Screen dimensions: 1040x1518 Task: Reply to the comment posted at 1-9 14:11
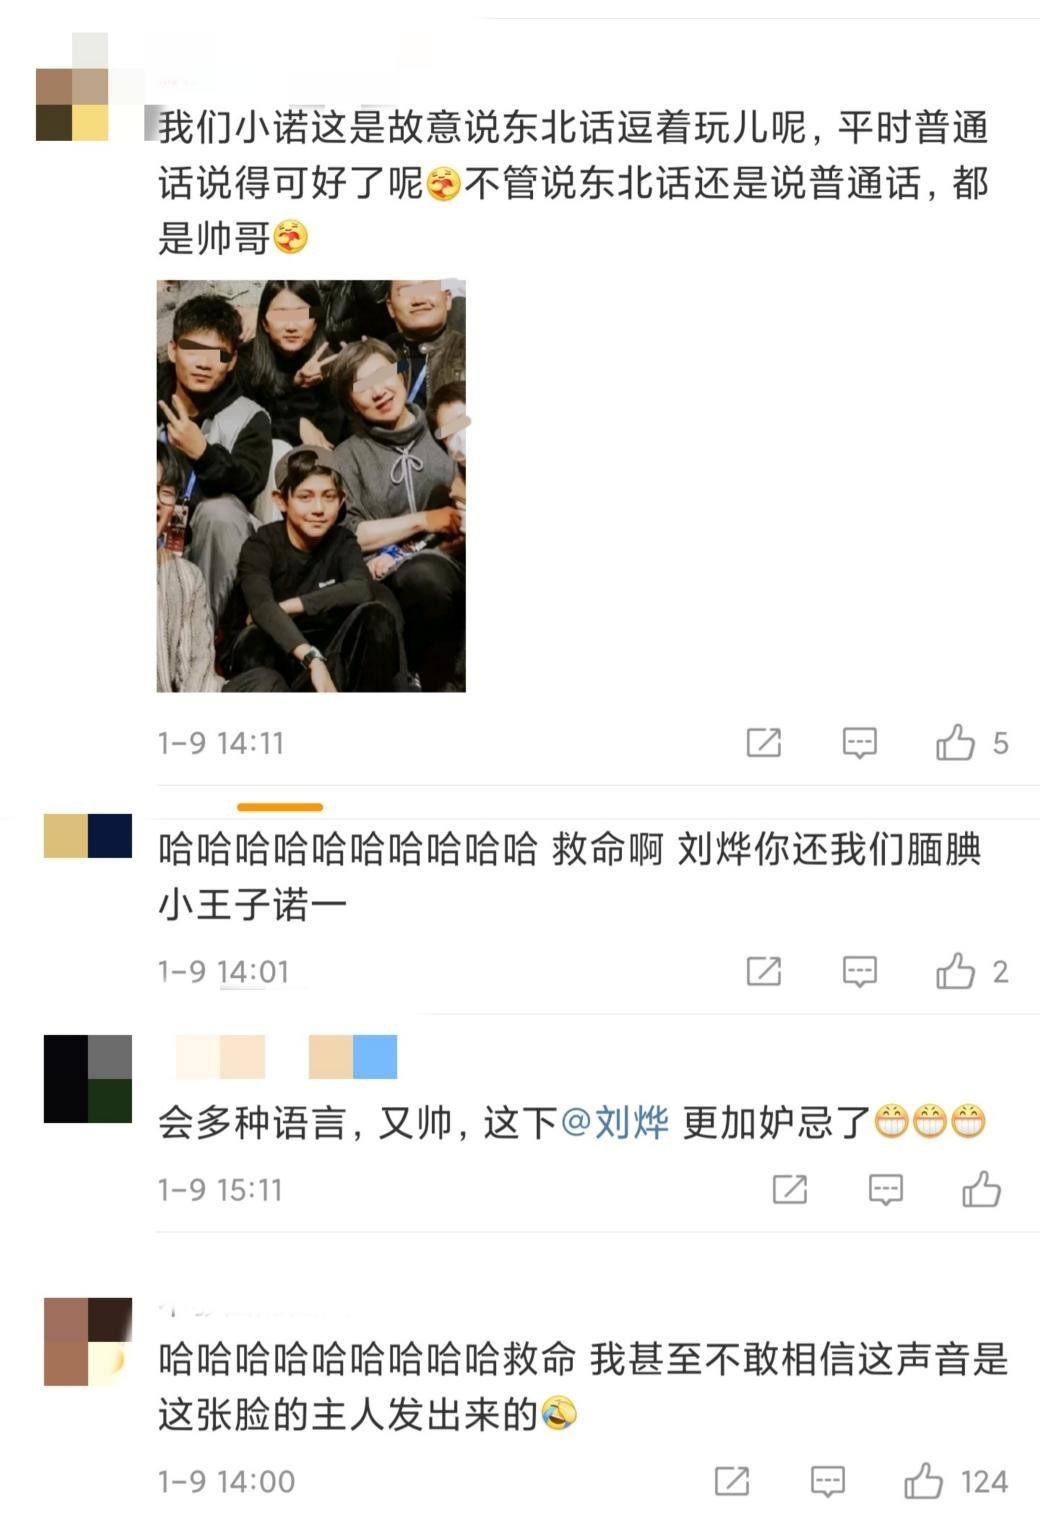pyautogui.click(x=860, y=743)
